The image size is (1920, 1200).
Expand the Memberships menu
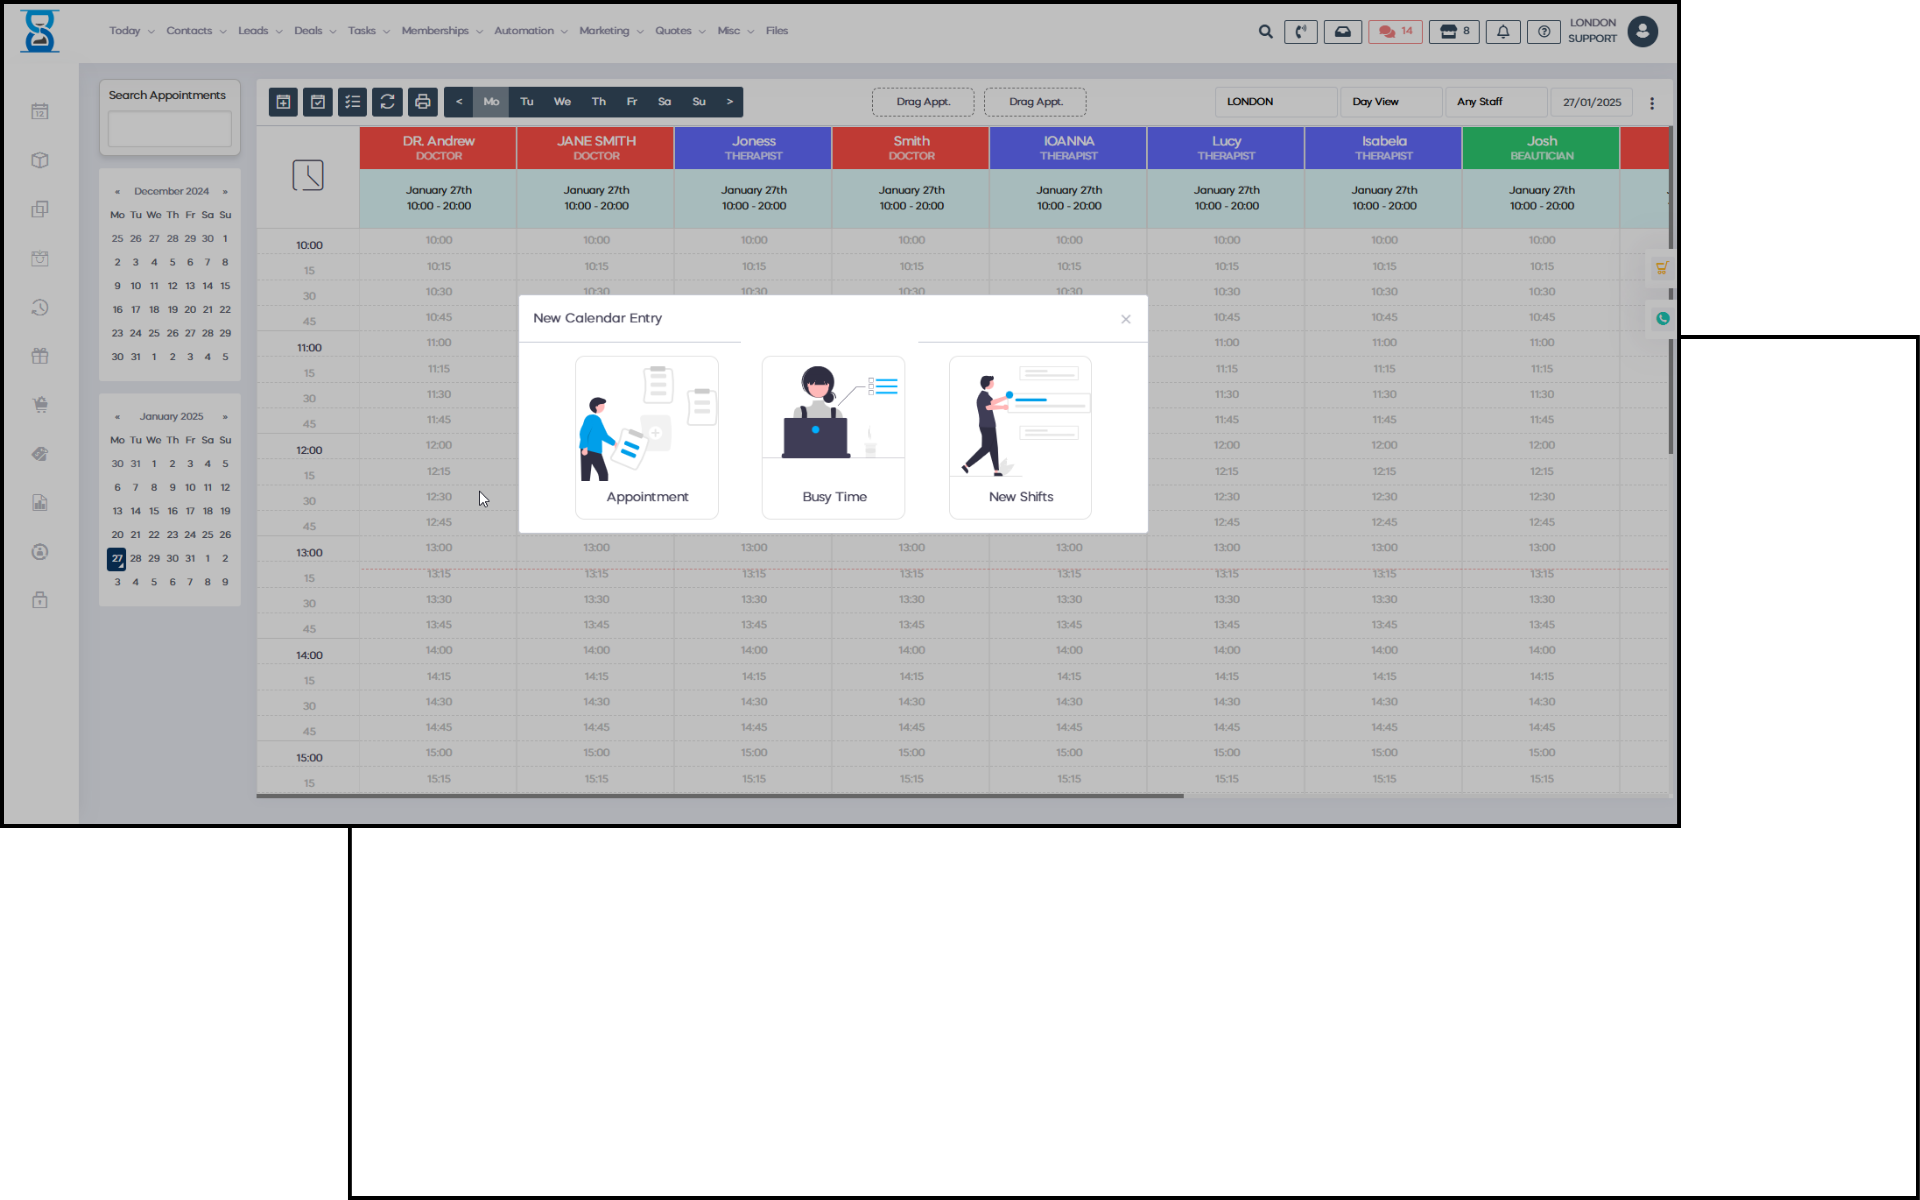[441, 31]
